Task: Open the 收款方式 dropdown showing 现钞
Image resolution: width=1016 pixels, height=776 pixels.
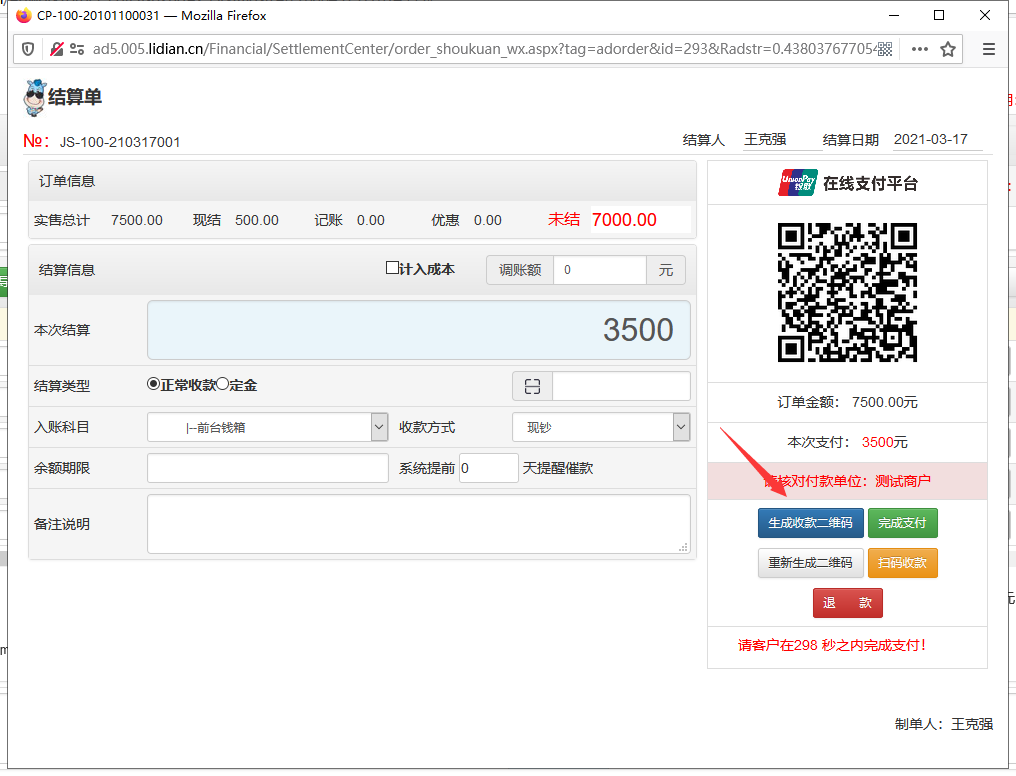Action: click(x=601, y=427)
